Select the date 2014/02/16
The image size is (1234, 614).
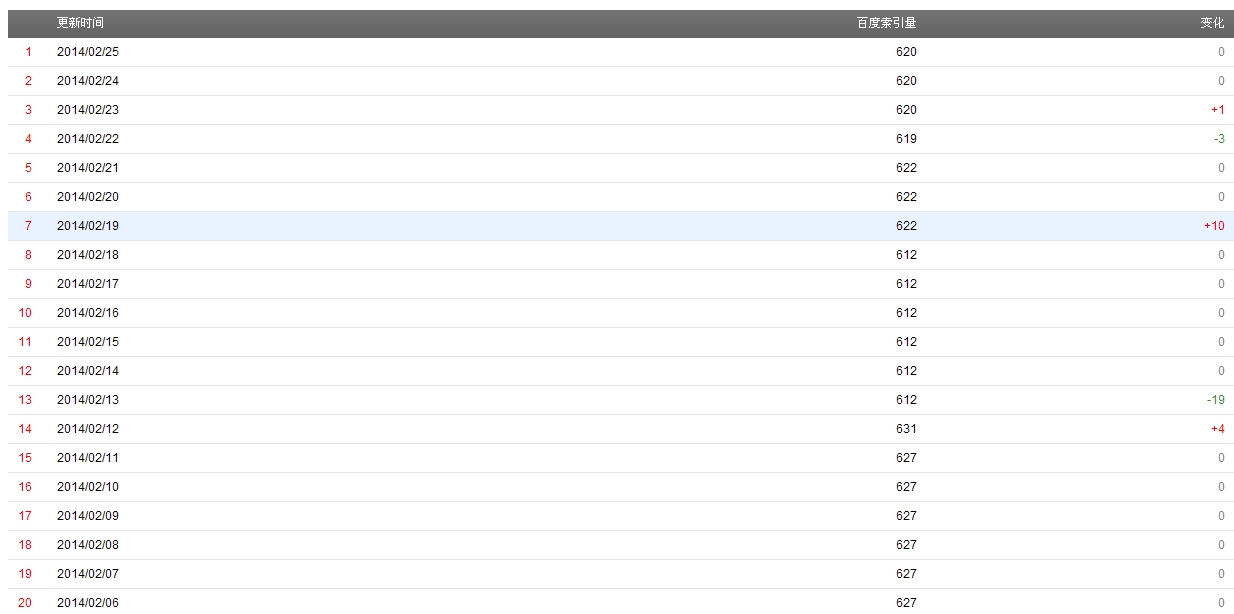tap(88, 313)
